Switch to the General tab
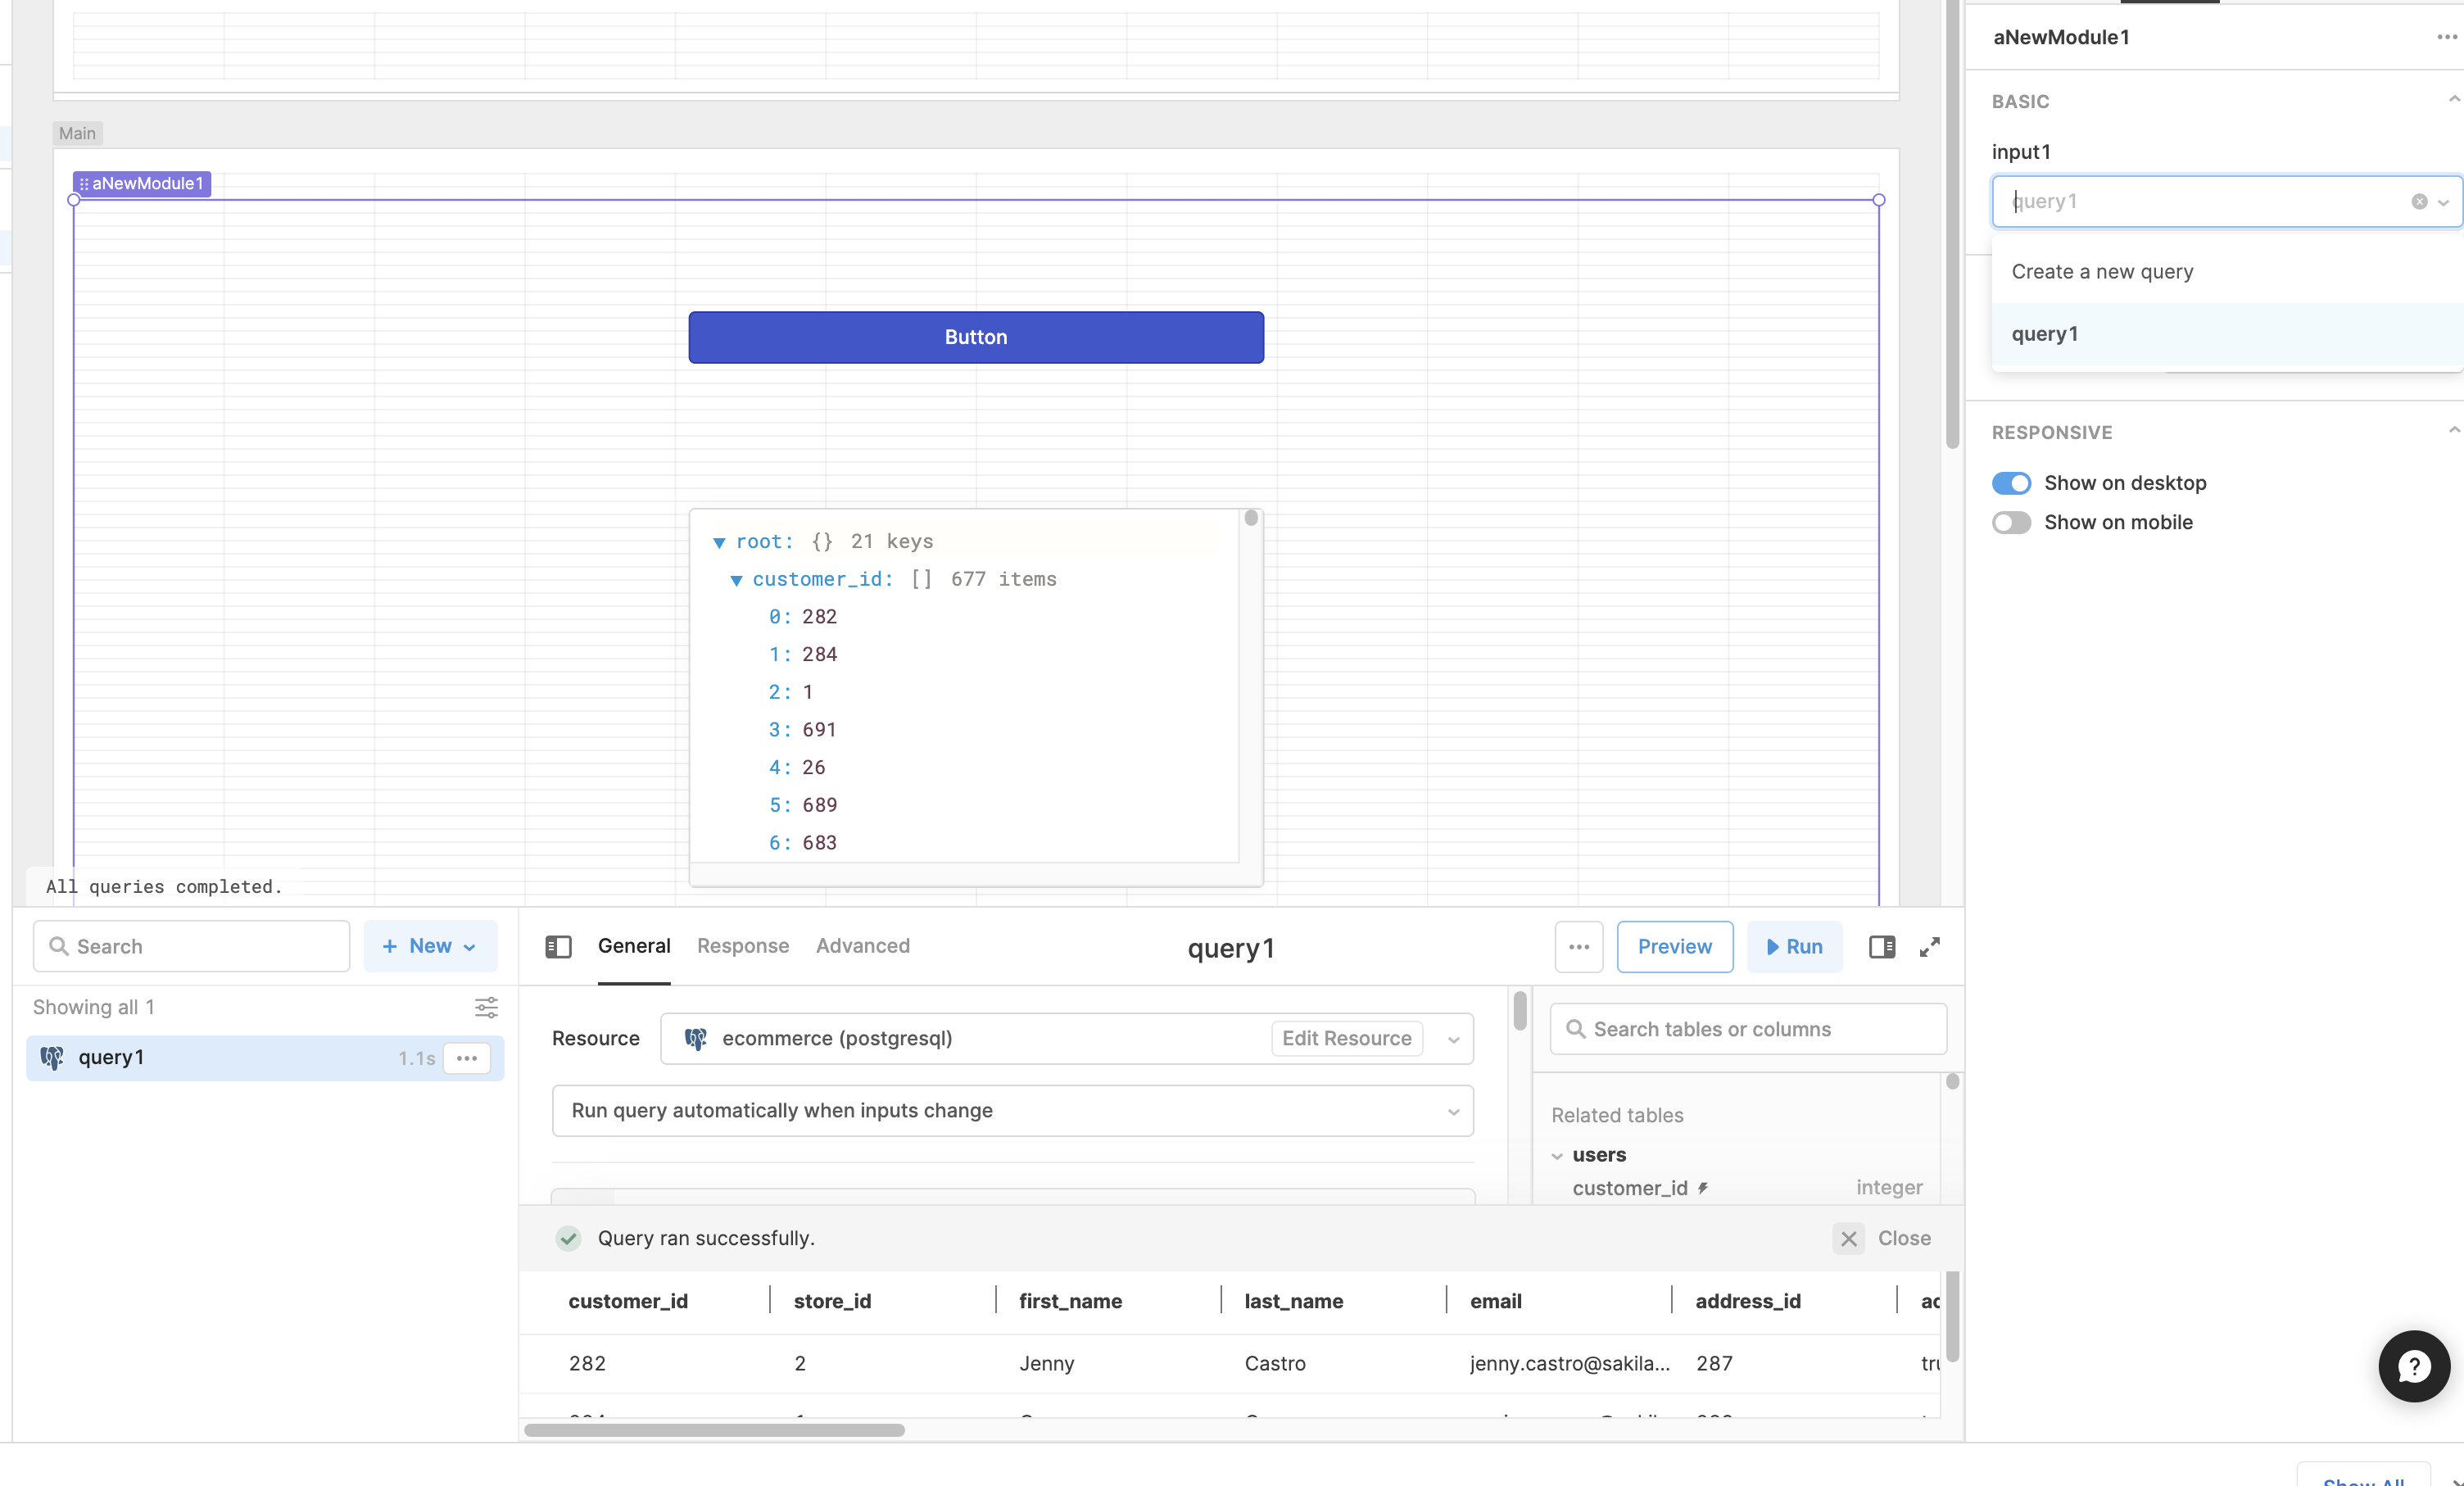 [x=634, y=946]
